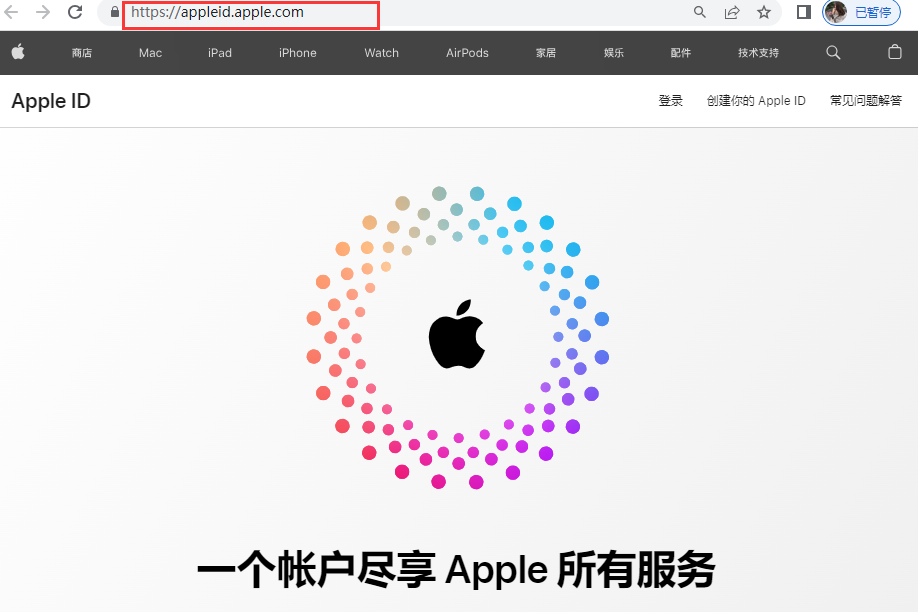
Task: Open the Watch navigation item
Action: pos(382,53)
